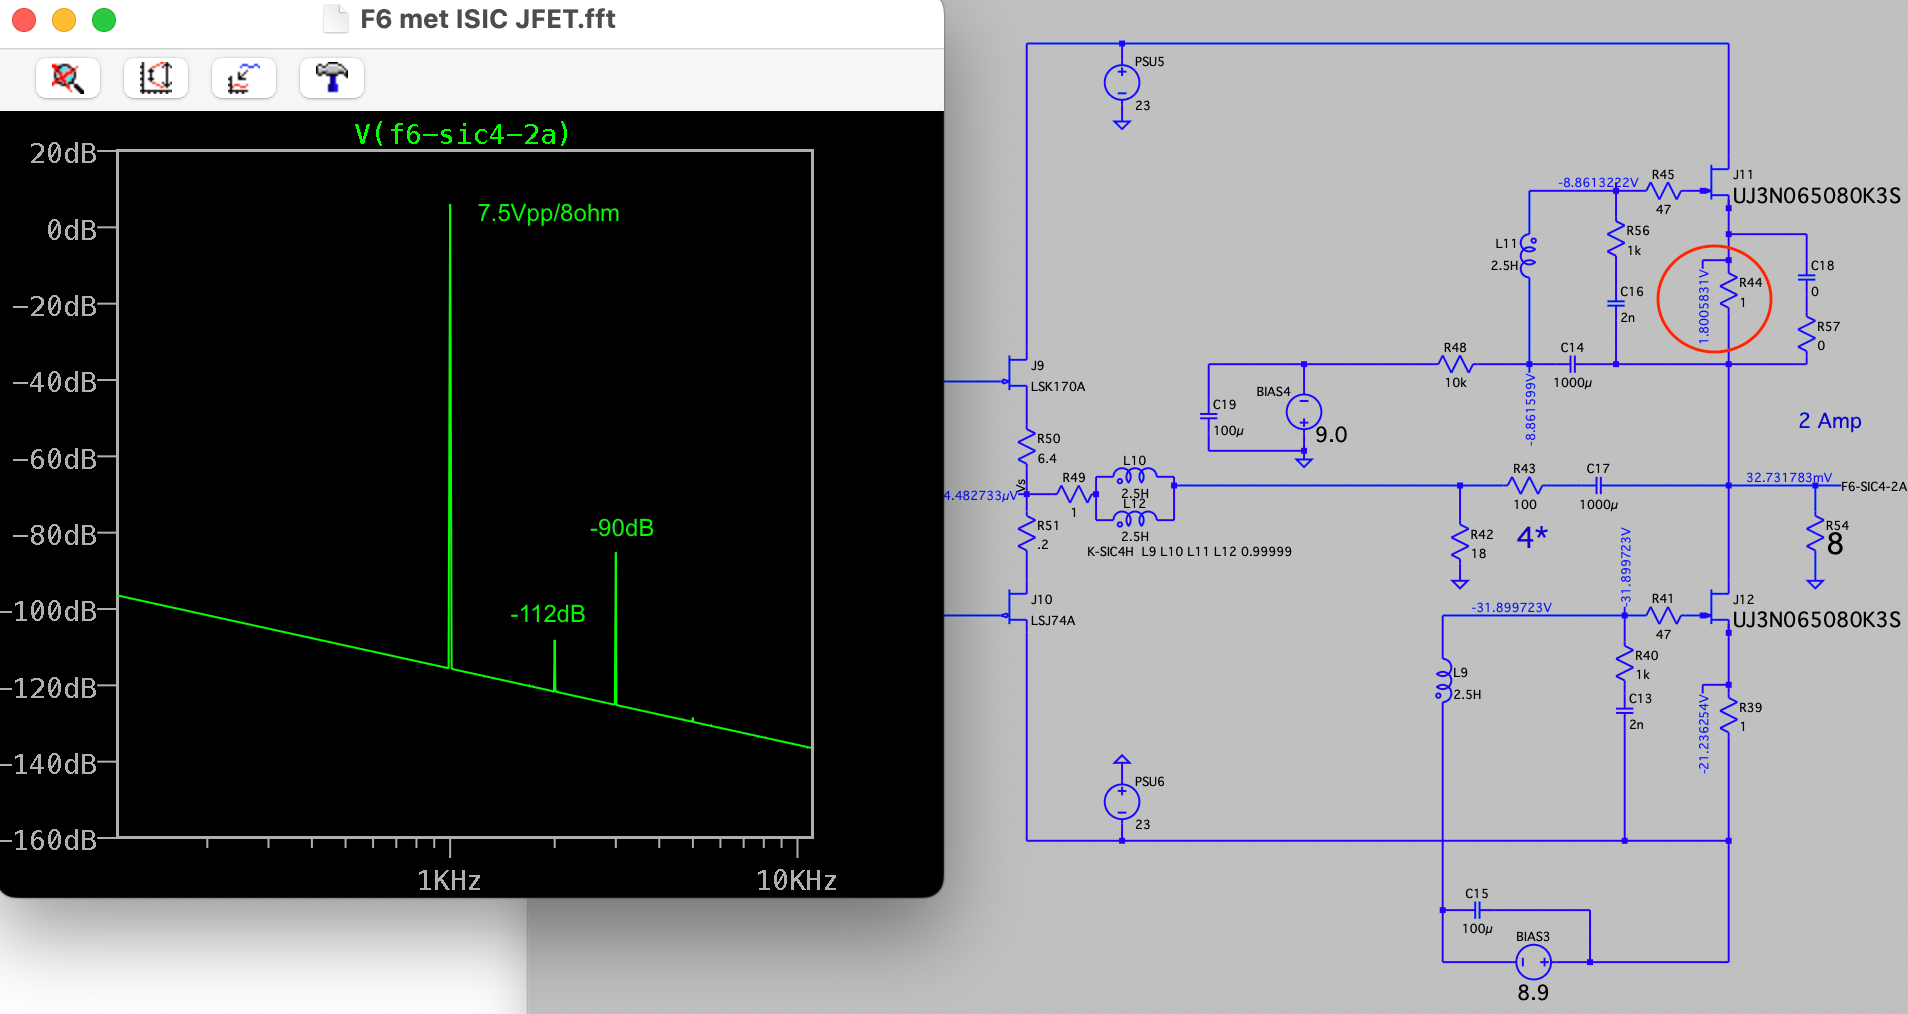Click the zoom-cancel magnifier toolbar icon
Screen dimensions: 1908x1014
68,78
